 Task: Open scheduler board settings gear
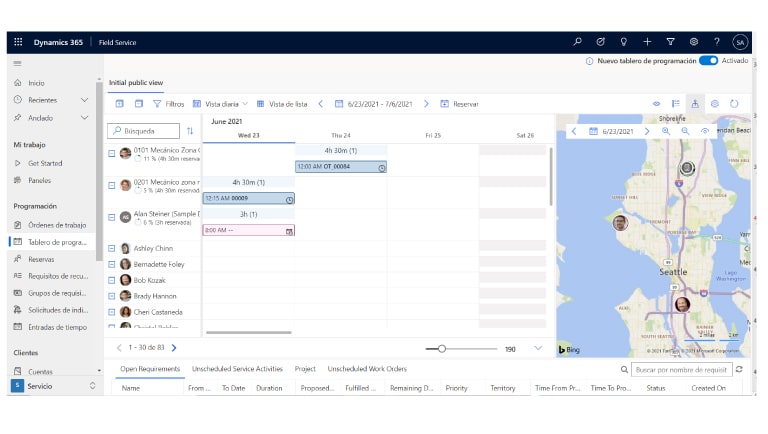715,104
